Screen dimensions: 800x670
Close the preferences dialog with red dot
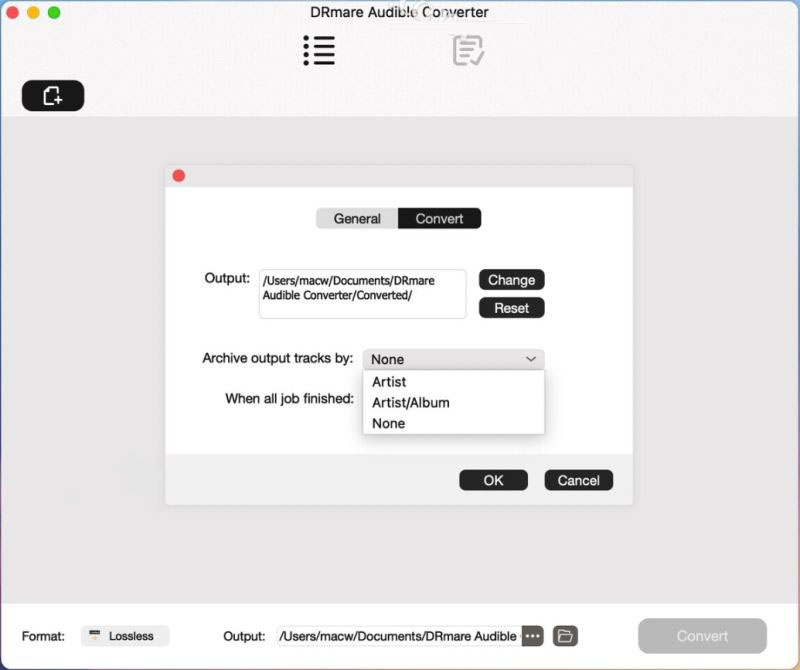179,176
